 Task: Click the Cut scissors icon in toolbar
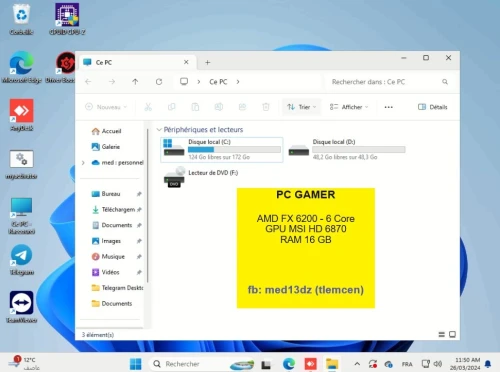point(148,107)
